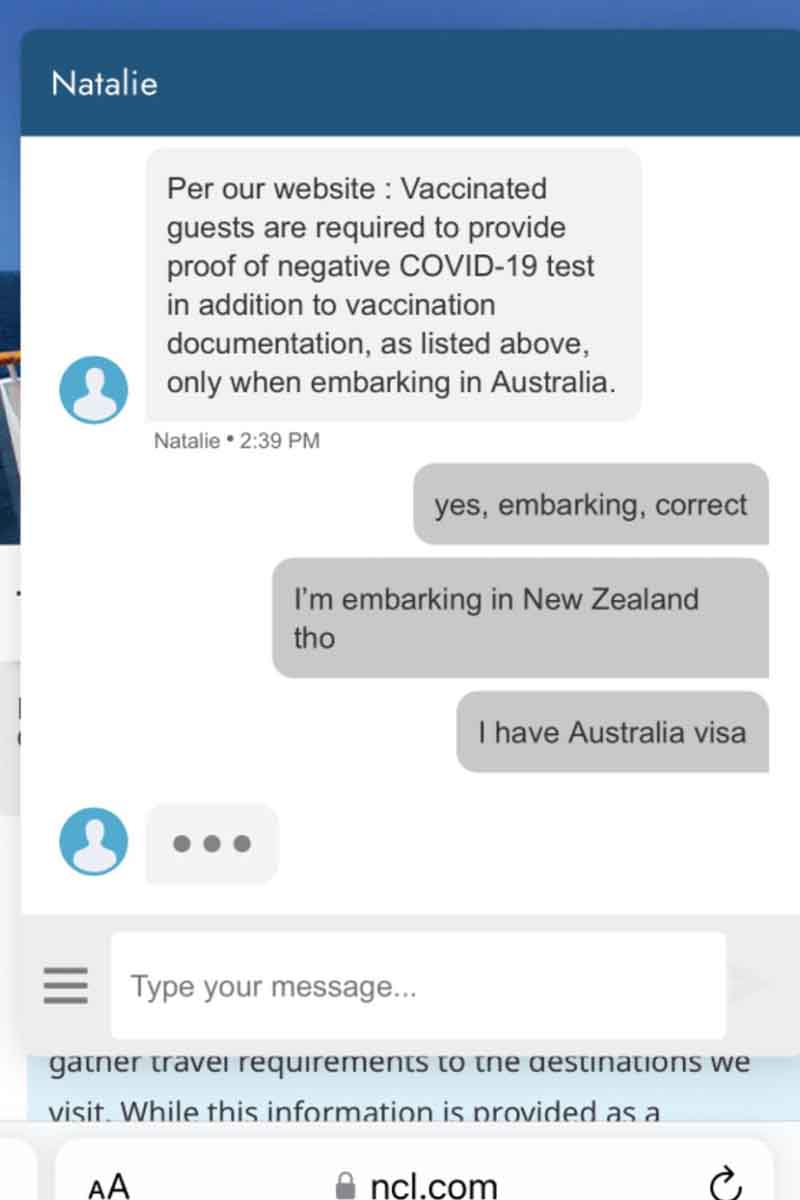Screen dimensions: 800x1200
Task: Tap the three-dot typing indicator bubble
Action: coord(212,844)
